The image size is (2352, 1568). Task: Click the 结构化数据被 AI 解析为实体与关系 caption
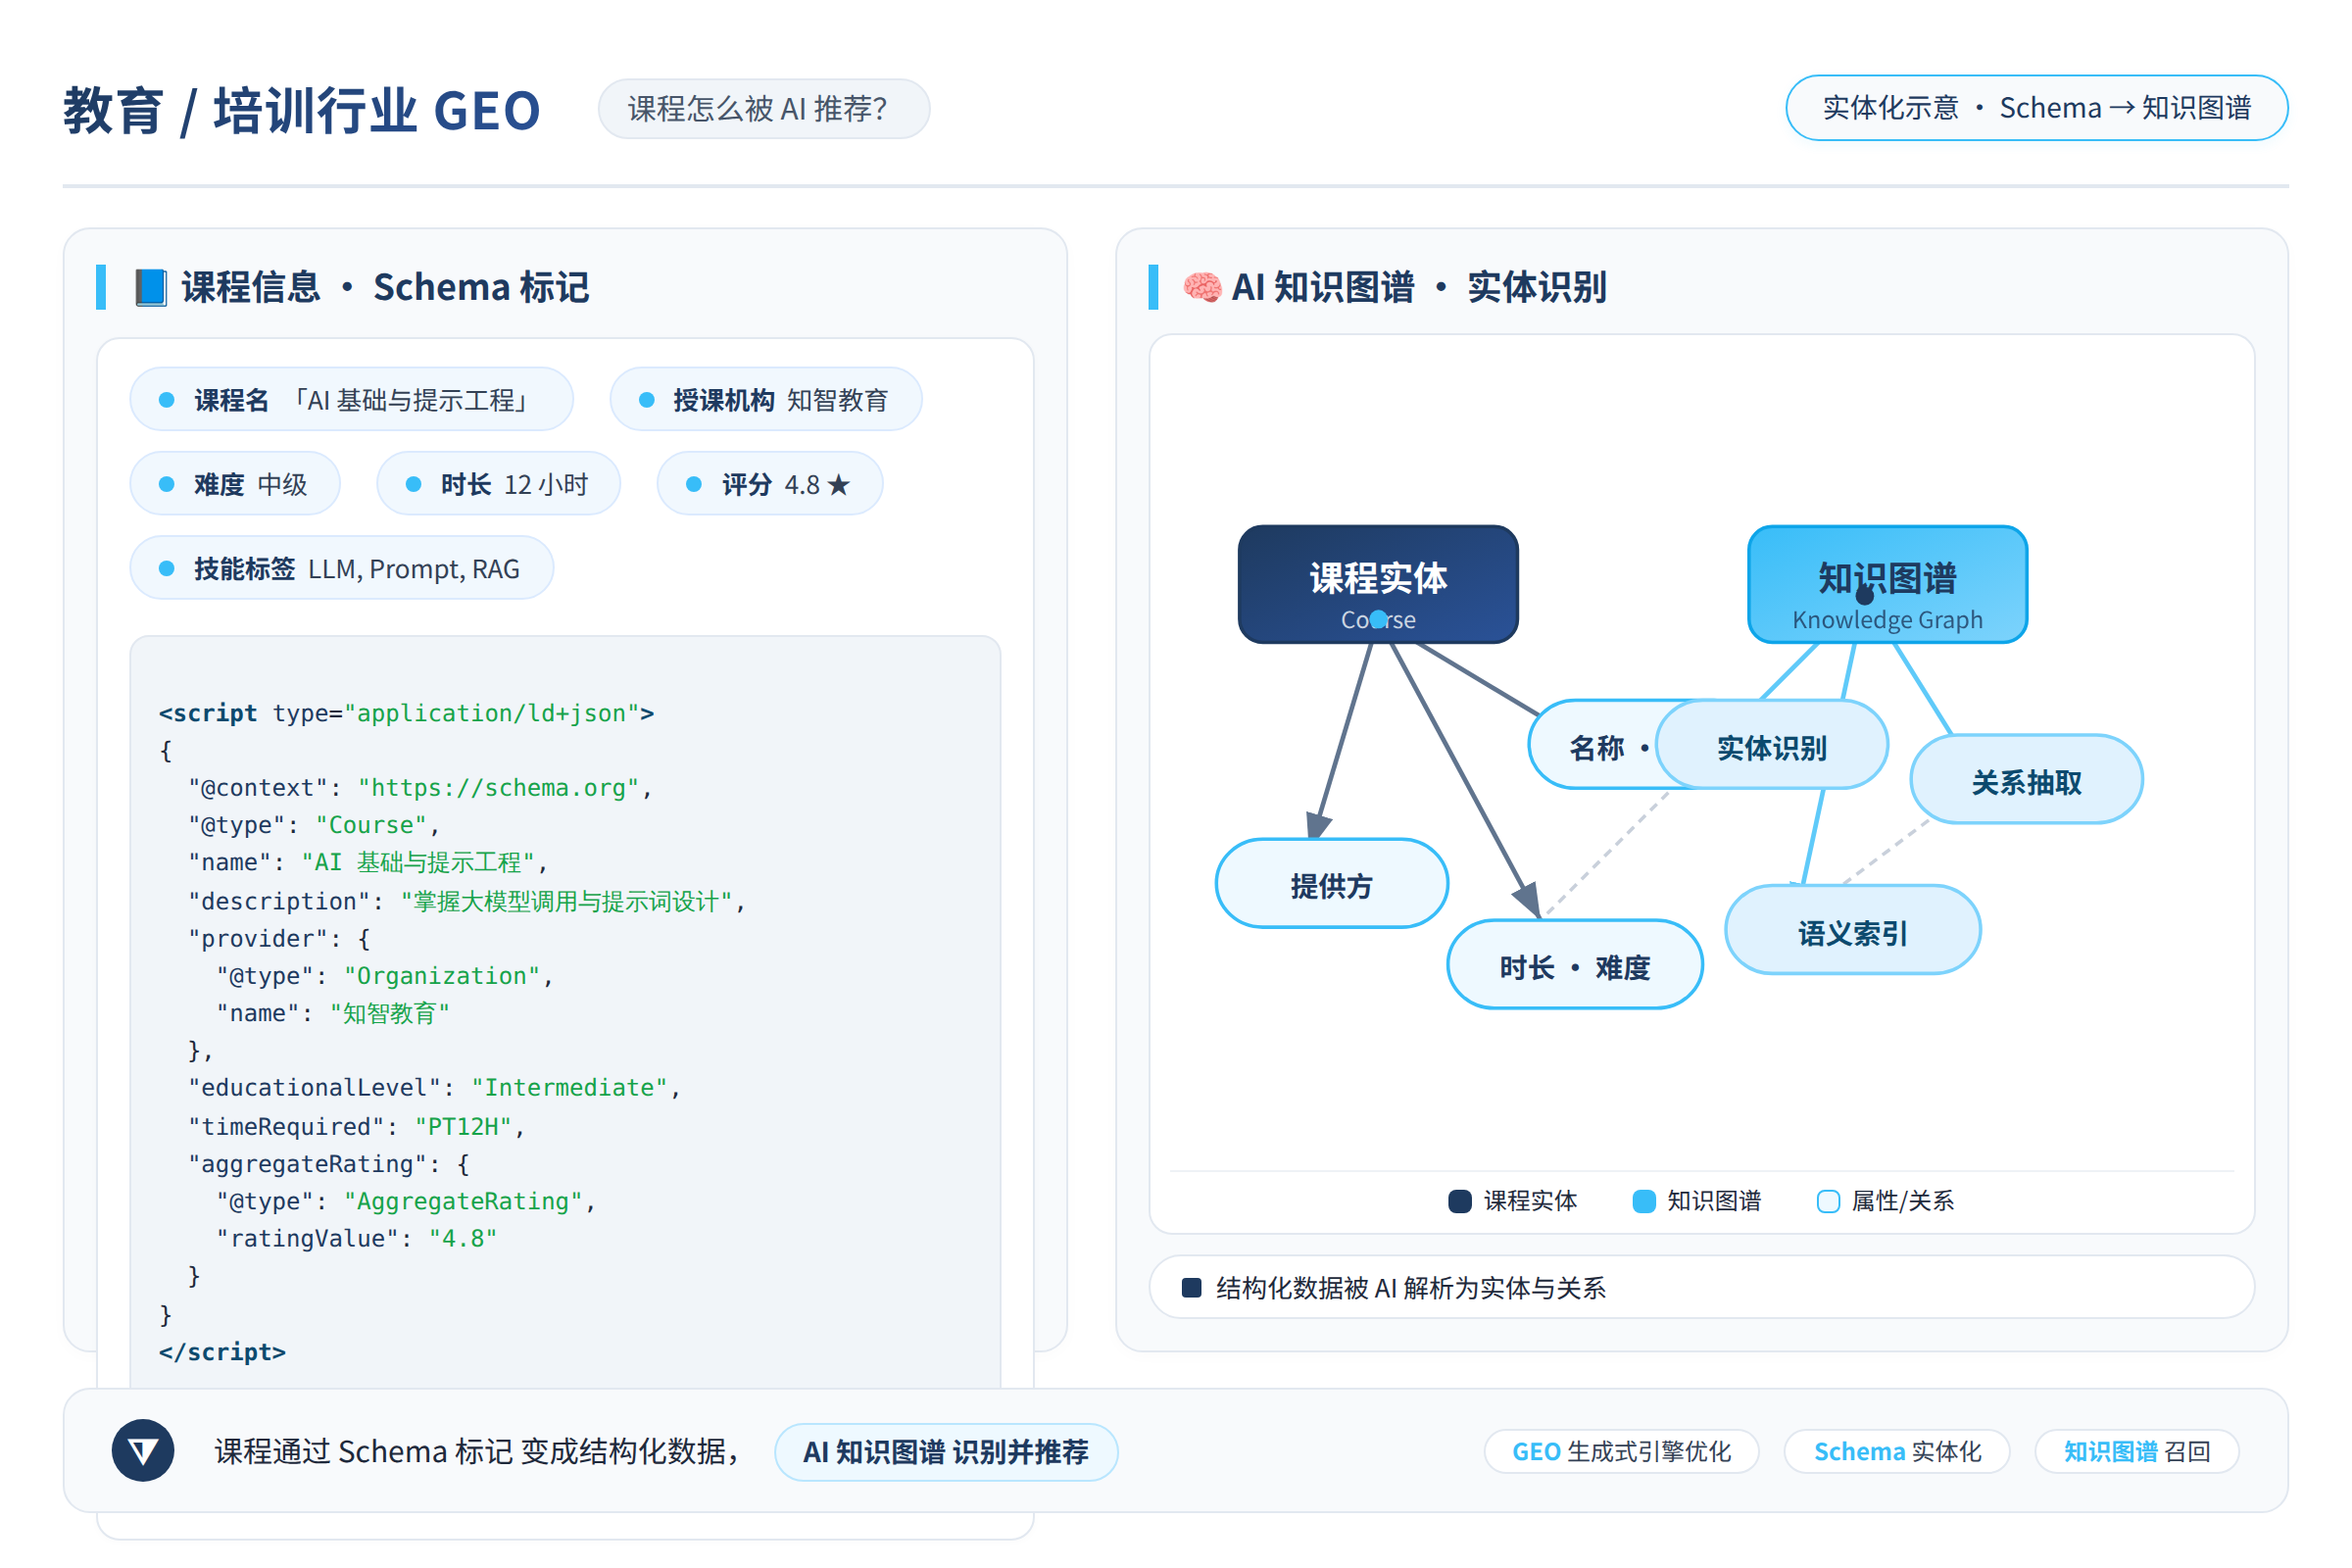tap(1411, 1288)
